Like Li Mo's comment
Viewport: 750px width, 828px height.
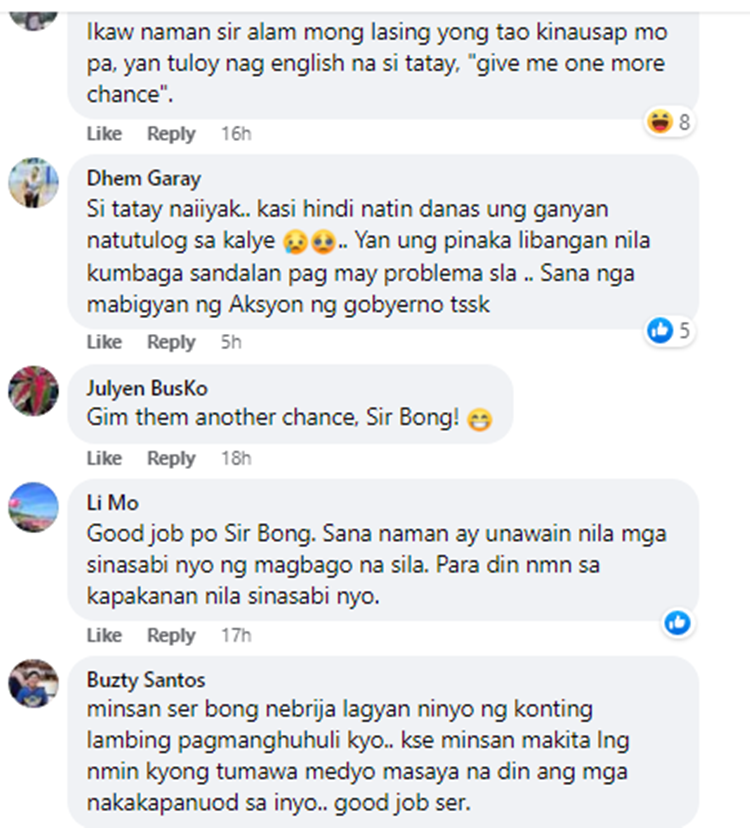coord(104,635)
